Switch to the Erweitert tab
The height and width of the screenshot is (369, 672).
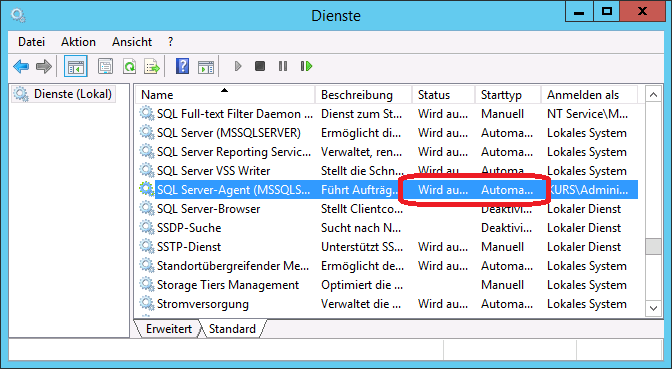(x=169, y=329)
